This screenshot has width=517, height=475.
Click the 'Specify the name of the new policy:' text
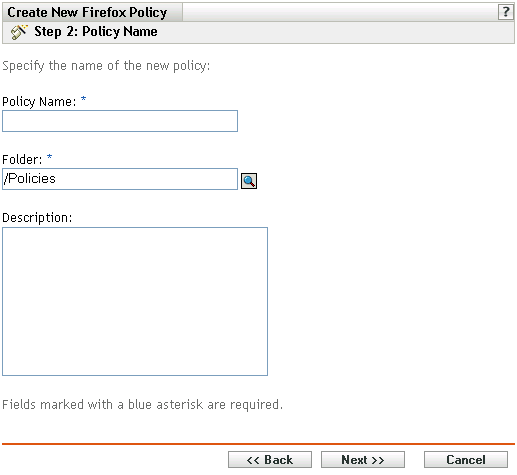(106, 66)
